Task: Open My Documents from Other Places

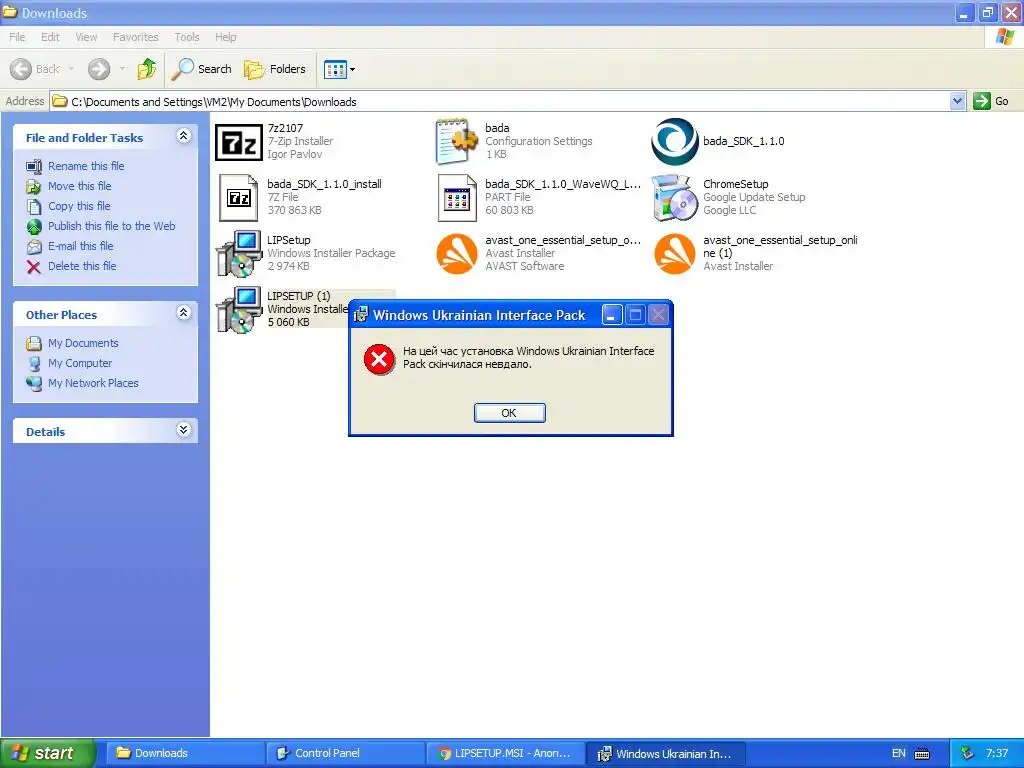Action: pos(84,343)
